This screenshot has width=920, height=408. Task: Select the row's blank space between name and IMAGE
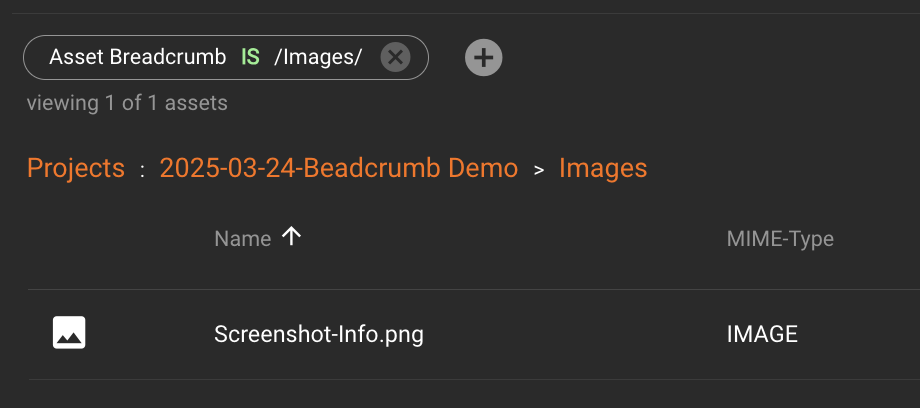tap(570, 334)
